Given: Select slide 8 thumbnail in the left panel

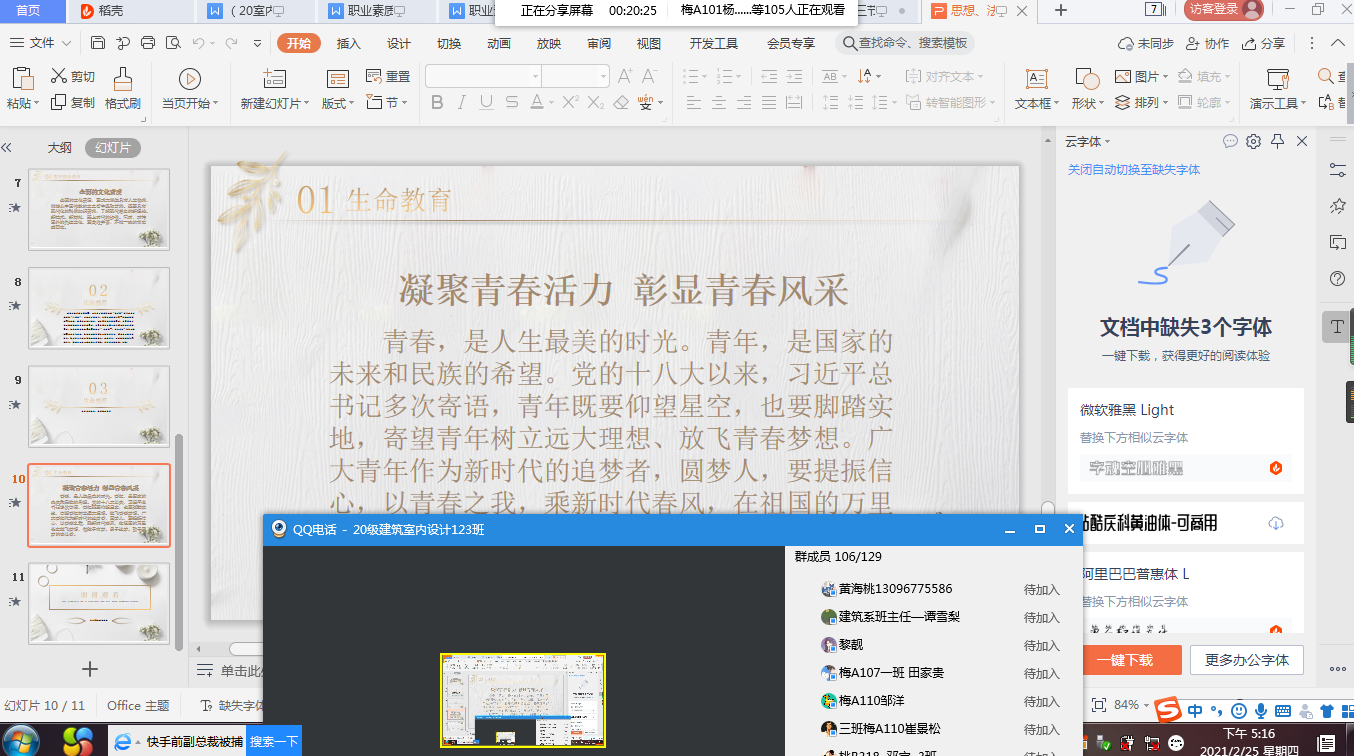Looking at the screenshot, I should pyautogui.click(x=99, y=307).
